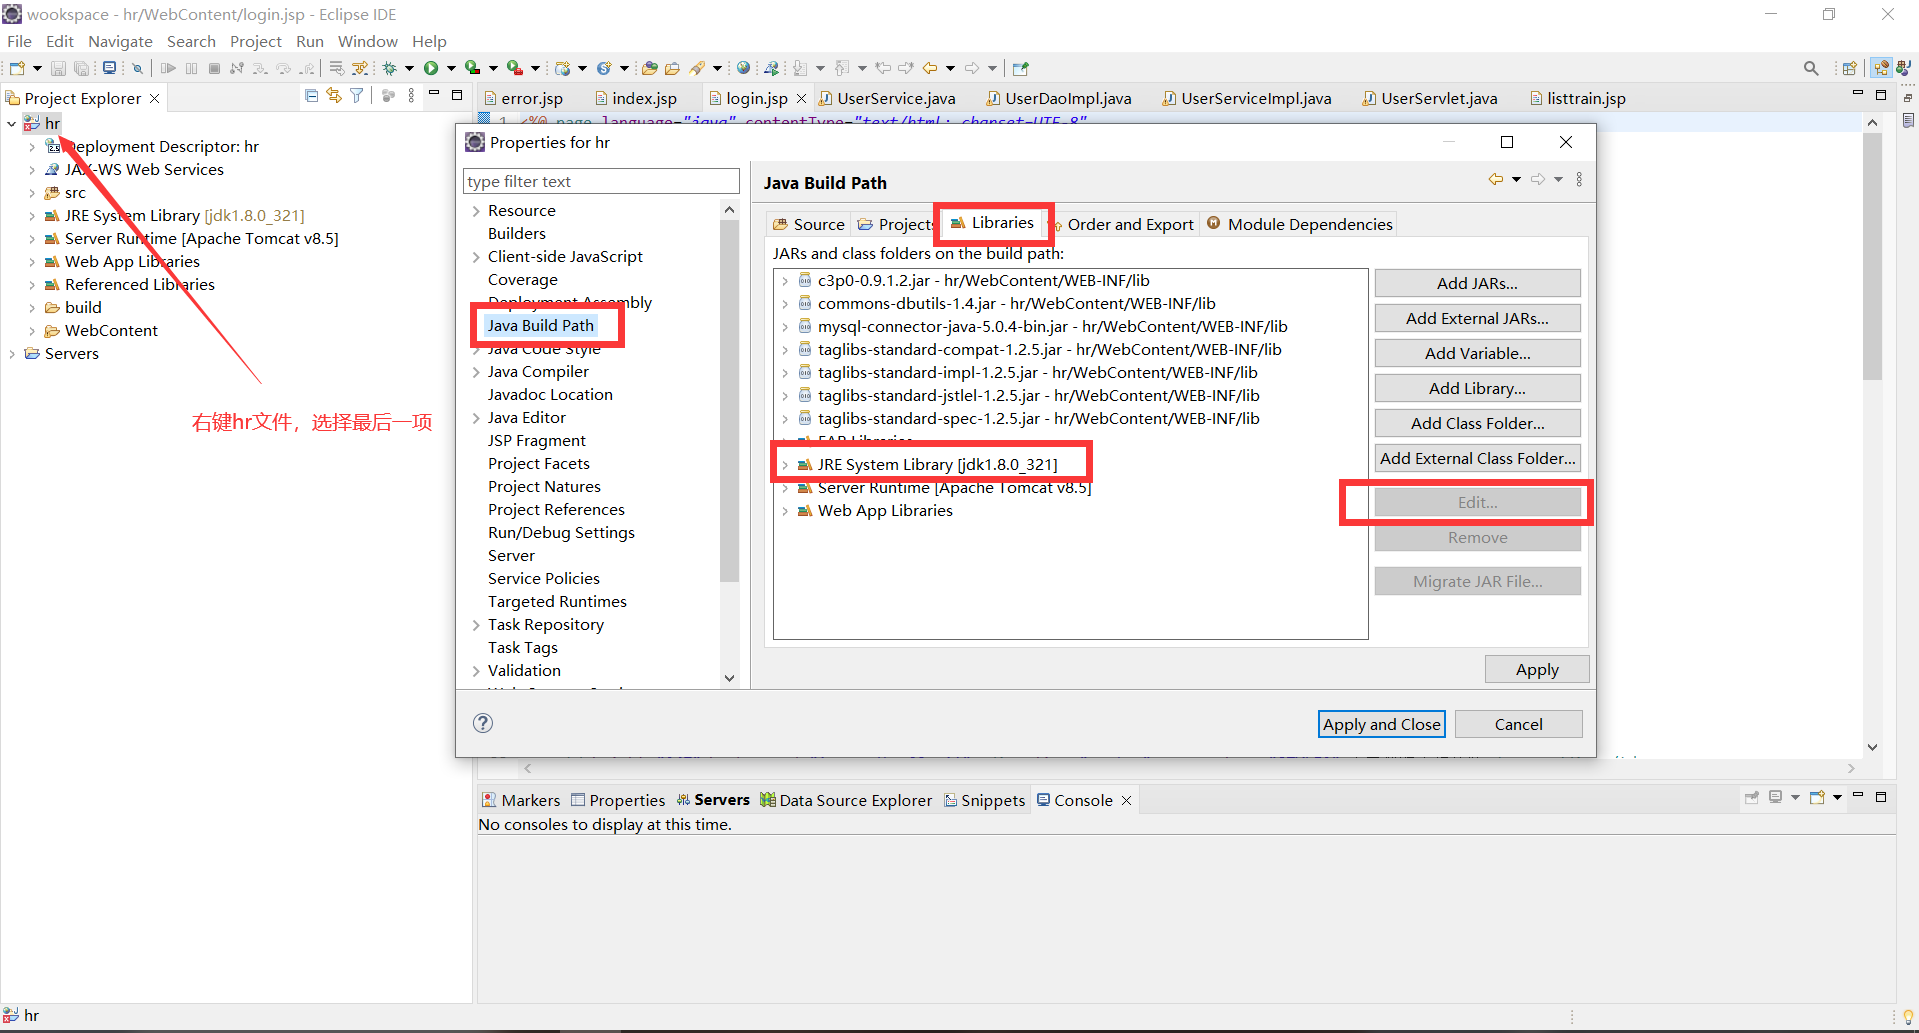Close the login.jsp editor tab
The height and width of the screenshot is (1033, 1919).
pos(801,98)
